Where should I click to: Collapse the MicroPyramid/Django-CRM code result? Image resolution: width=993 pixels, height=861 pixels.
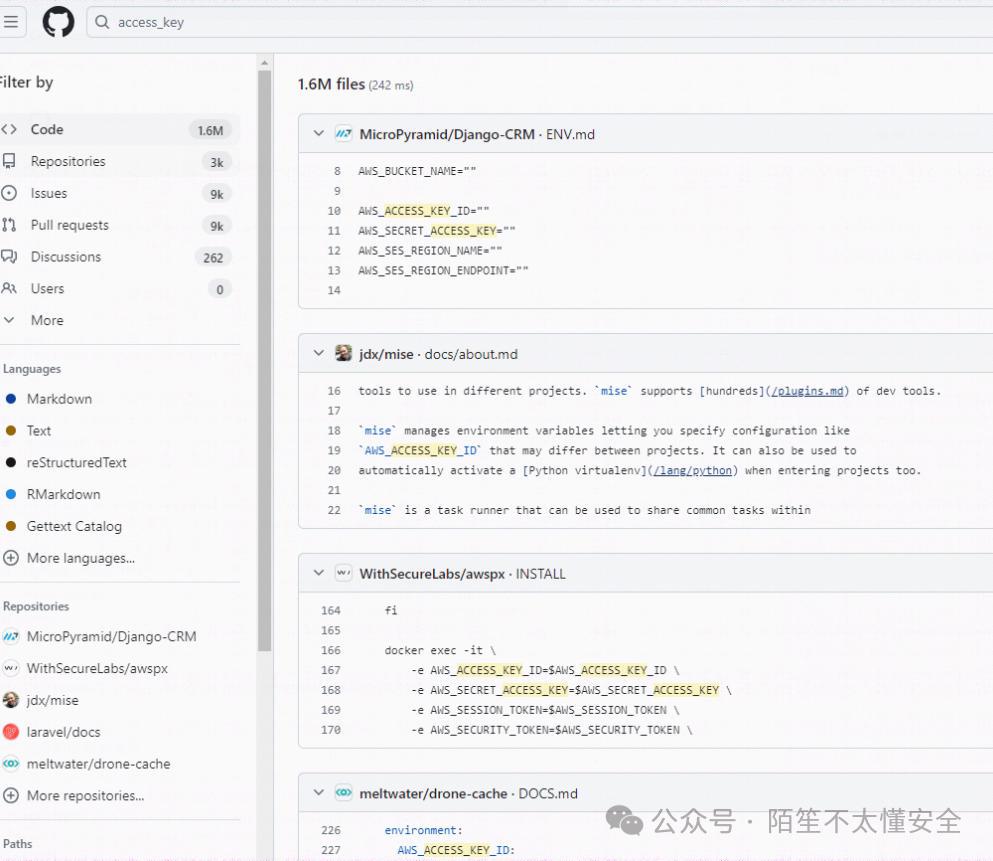pyautogui.click(x=318, y=133)
